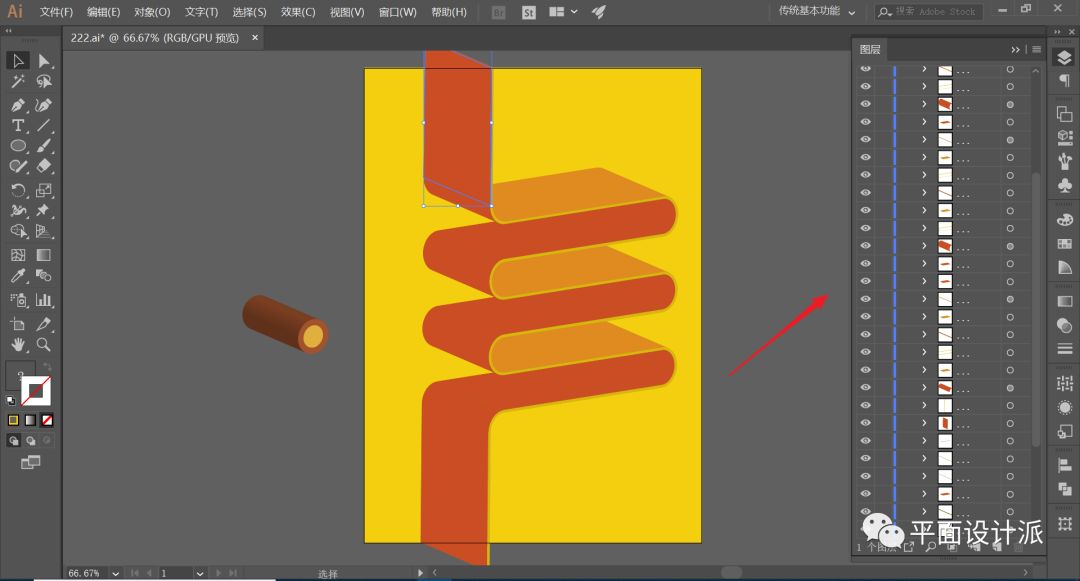Choose the Hand tool
Image resolution: width=1080 pixels, height=581 pixels.
(18, 344)
